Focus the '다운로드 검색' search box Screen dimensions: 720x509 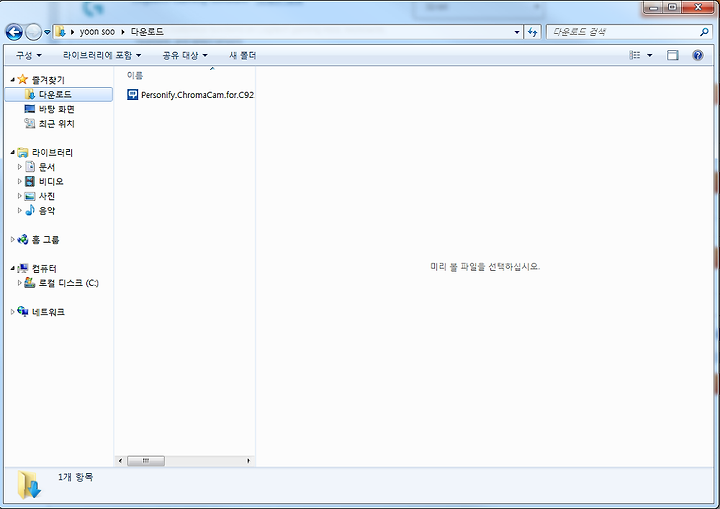coord(622,32)
